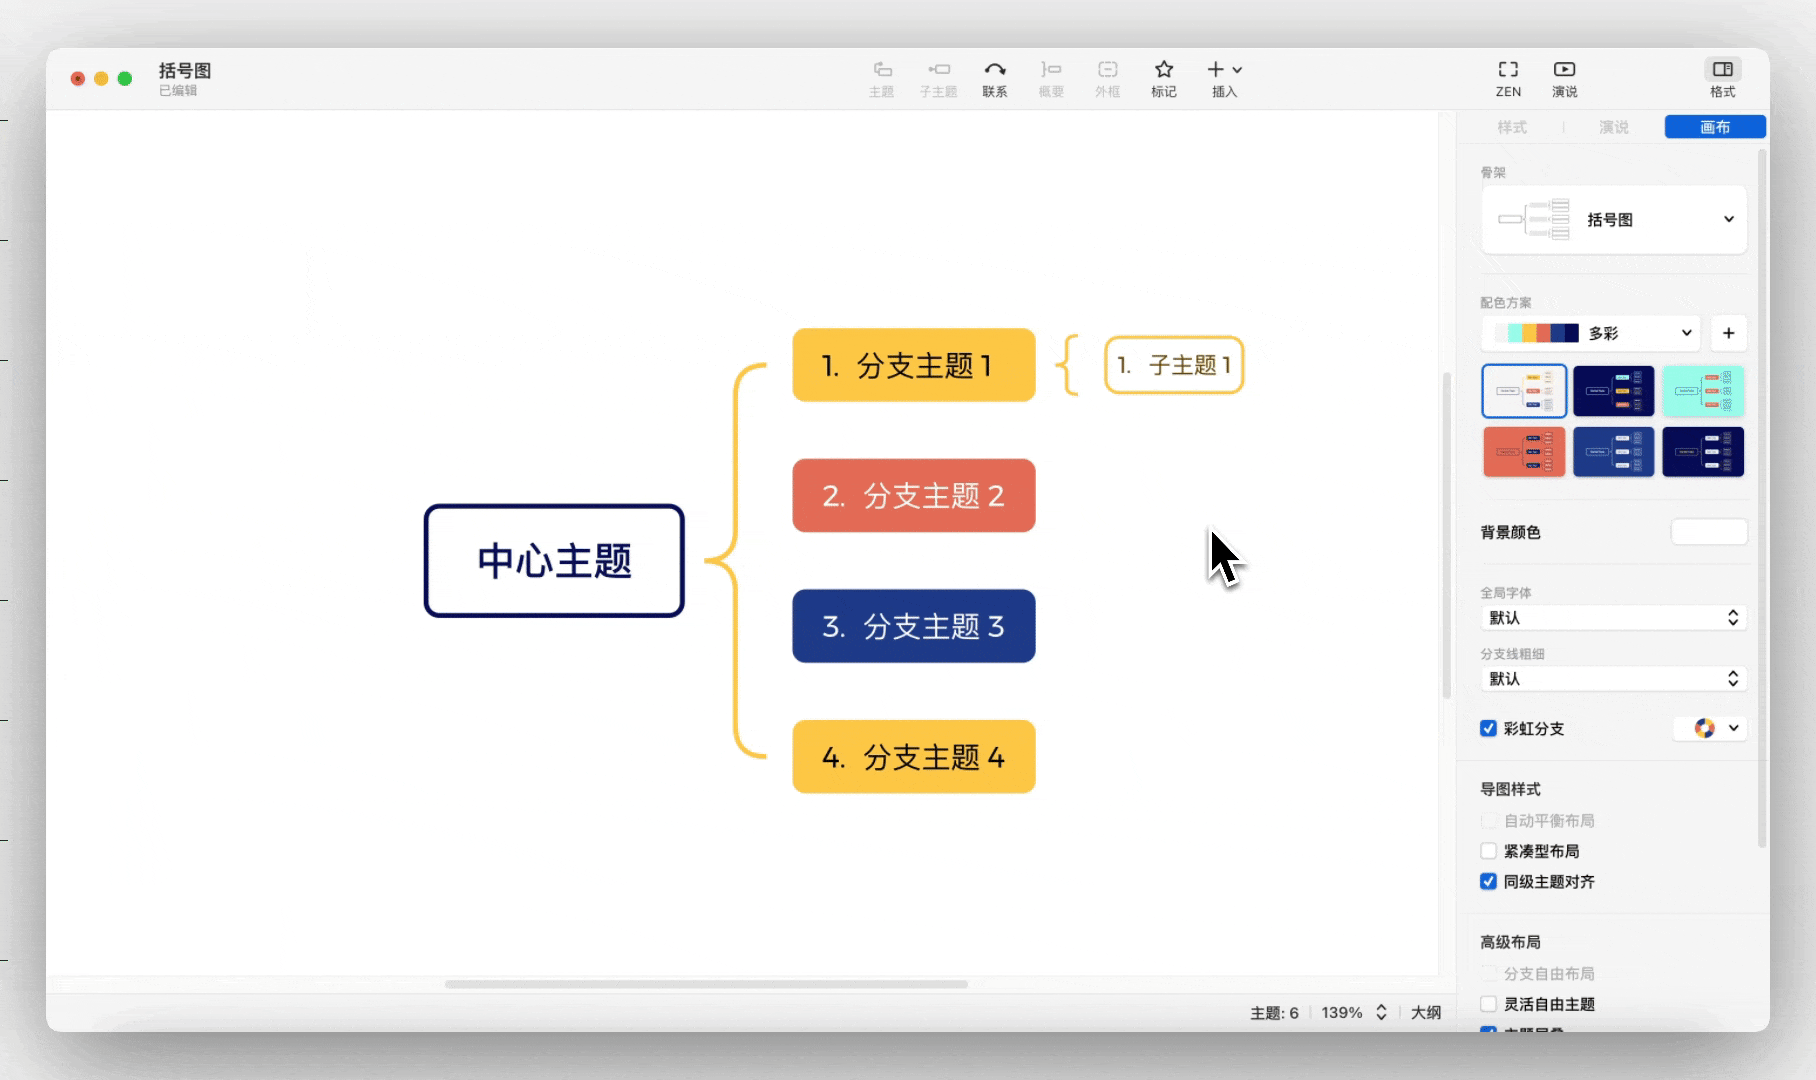The image size is (1816, 1080).
Task: Switch to the 样式 style tab
Action: pos(1512,127)
